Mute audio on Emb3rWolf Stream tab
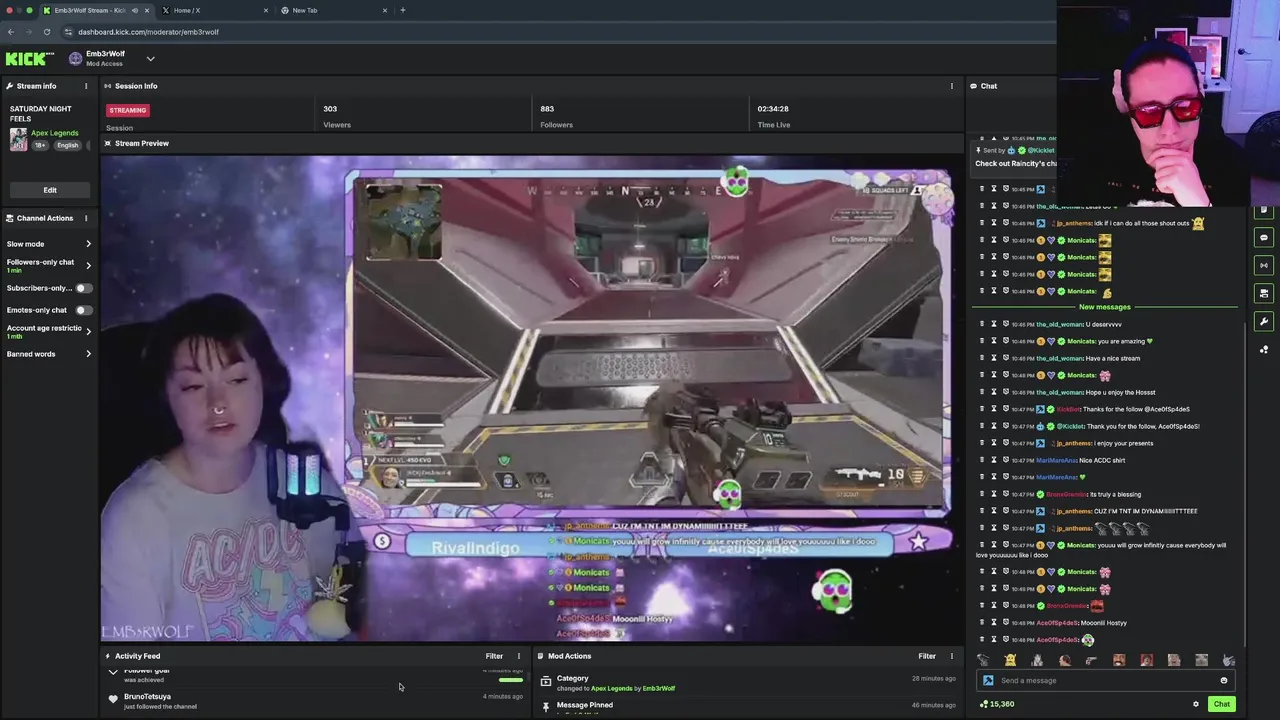Viewport: 1280px width, 720px height. pos(135,10)
